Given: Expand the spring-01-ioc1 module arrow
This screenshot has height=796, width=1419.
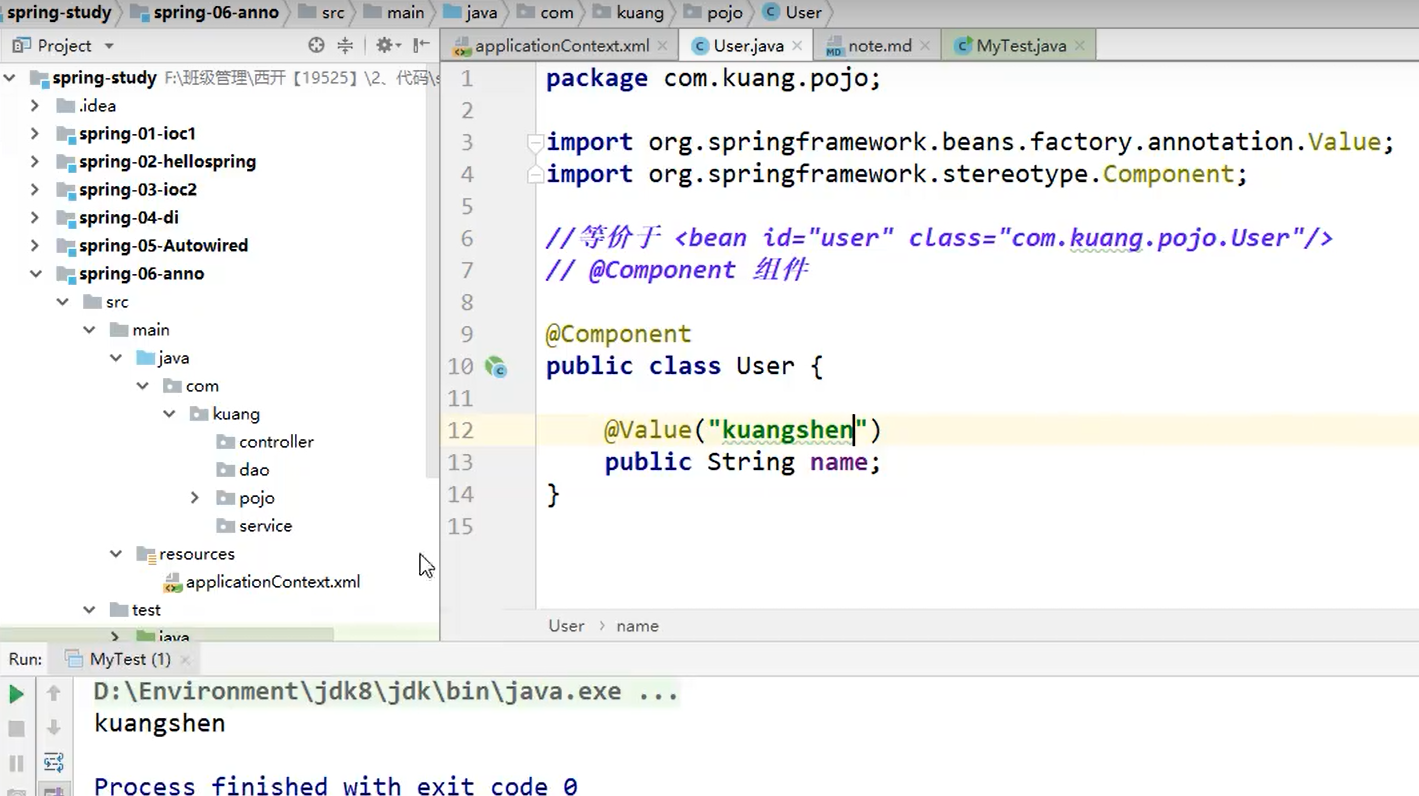Looking at the screenshot, I should [x=36, y=134].
